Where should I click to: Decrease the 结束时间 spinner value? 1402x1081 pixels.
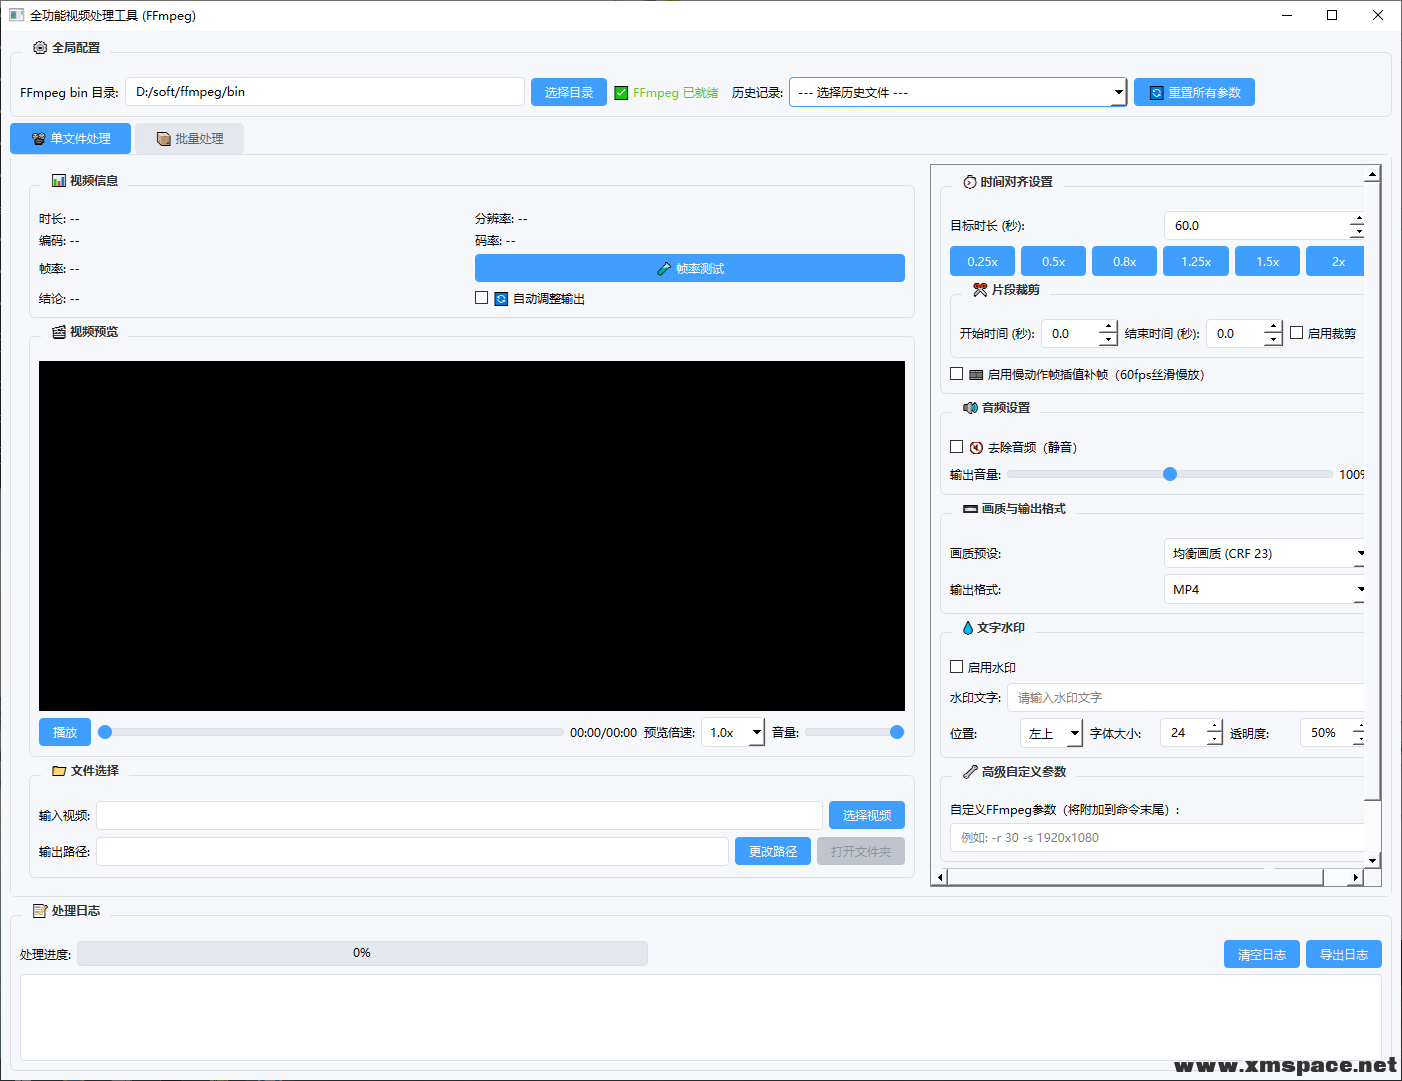1273,340
